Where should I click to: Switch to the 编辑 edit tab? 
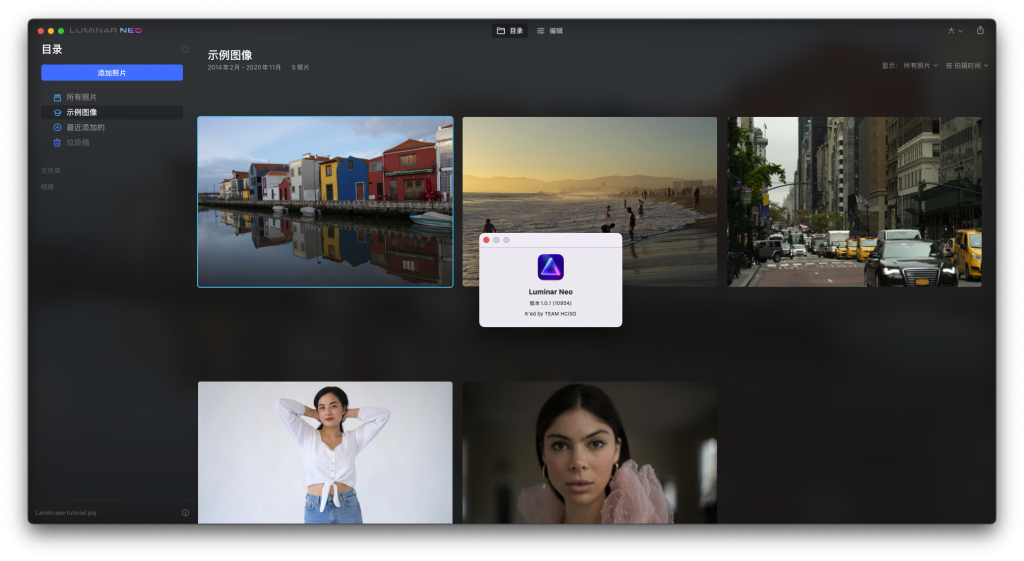click(x=550, y=31)
